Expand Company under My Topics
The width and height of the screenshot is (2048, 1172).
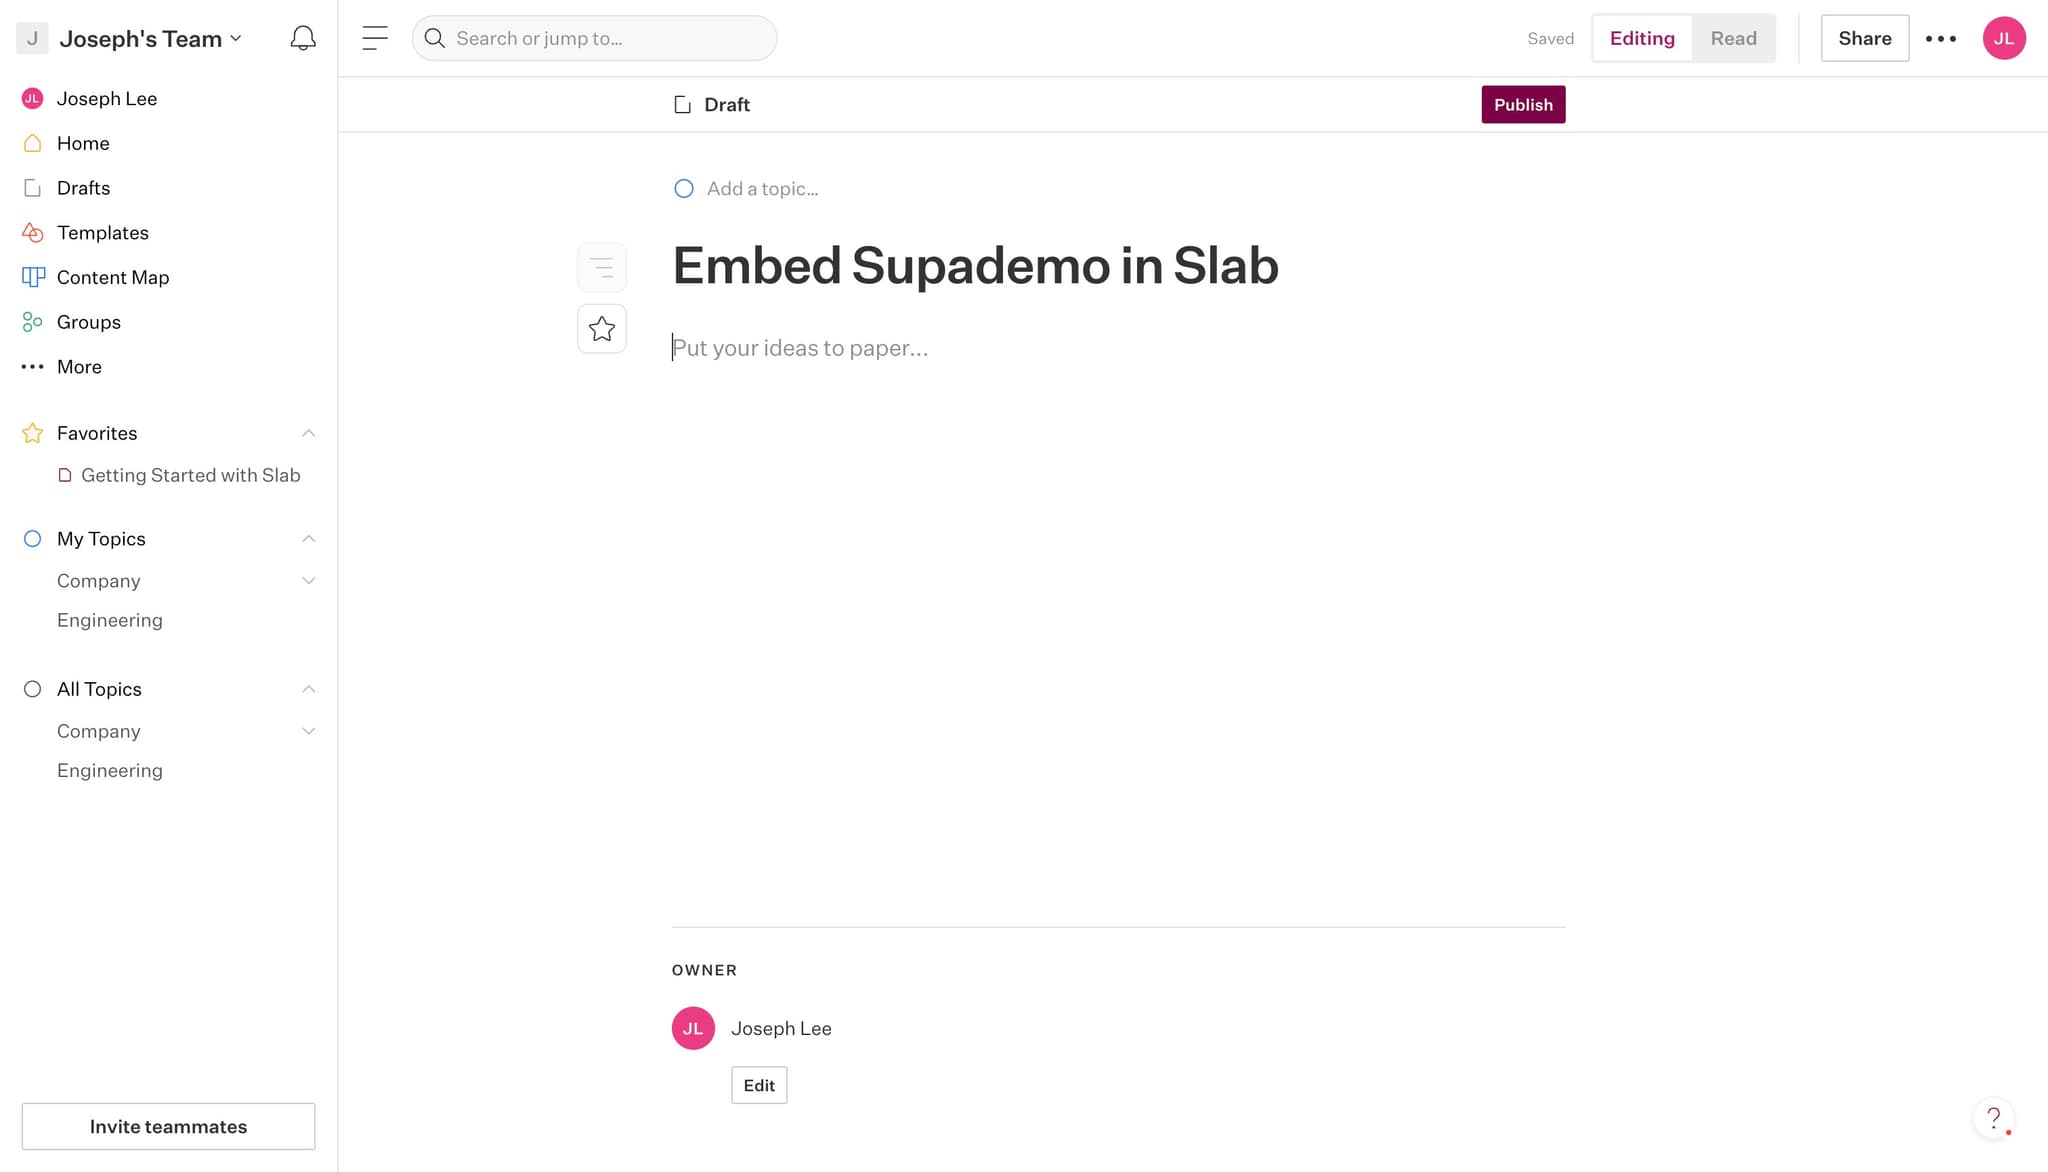pos(308,580)
